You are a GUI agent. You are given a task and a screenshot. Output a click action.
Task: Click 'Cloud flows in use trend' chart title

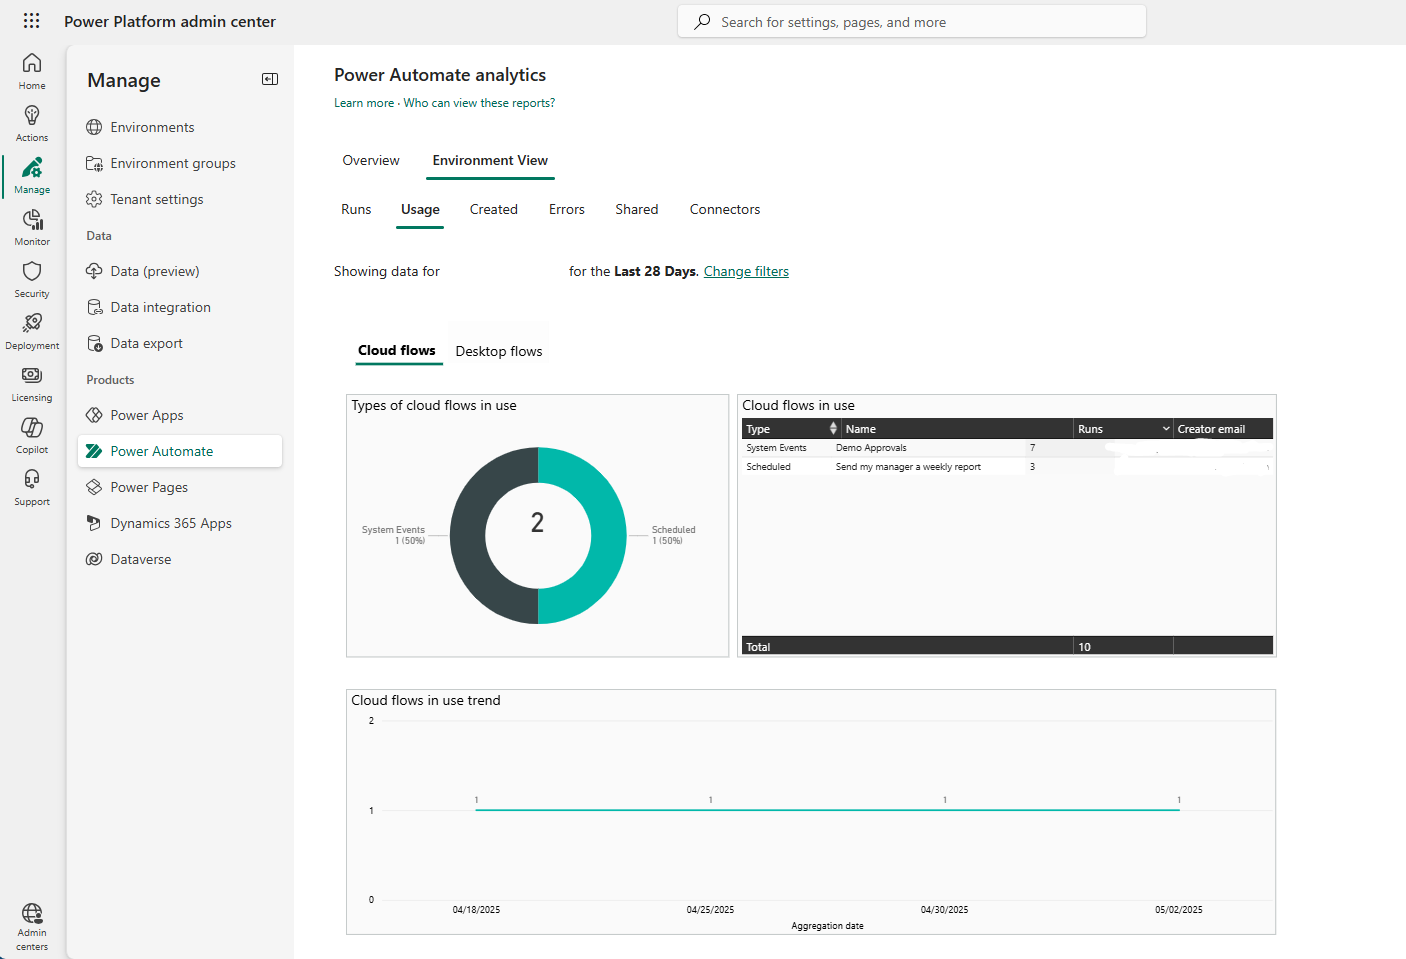click(x=426, y=700)
